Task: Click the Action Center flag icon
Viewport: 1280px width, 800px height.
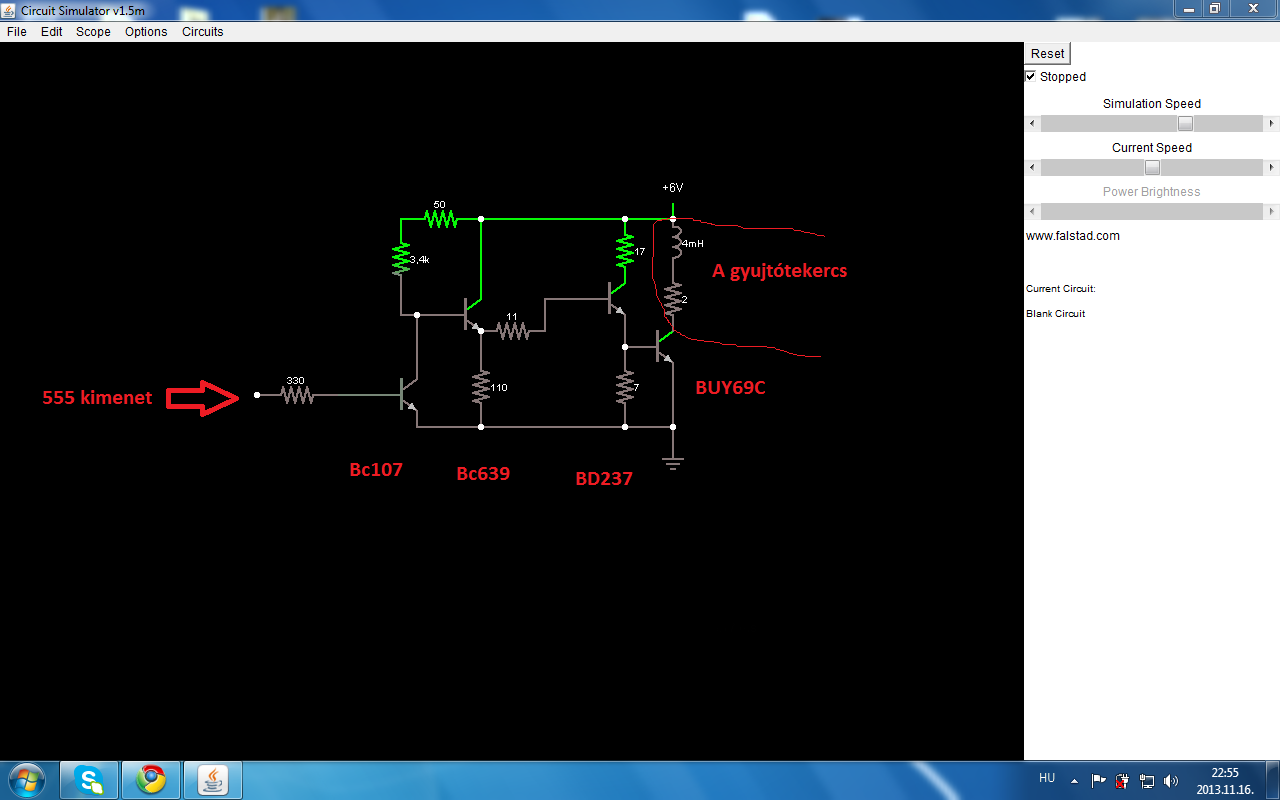Action: [1099, 780]
